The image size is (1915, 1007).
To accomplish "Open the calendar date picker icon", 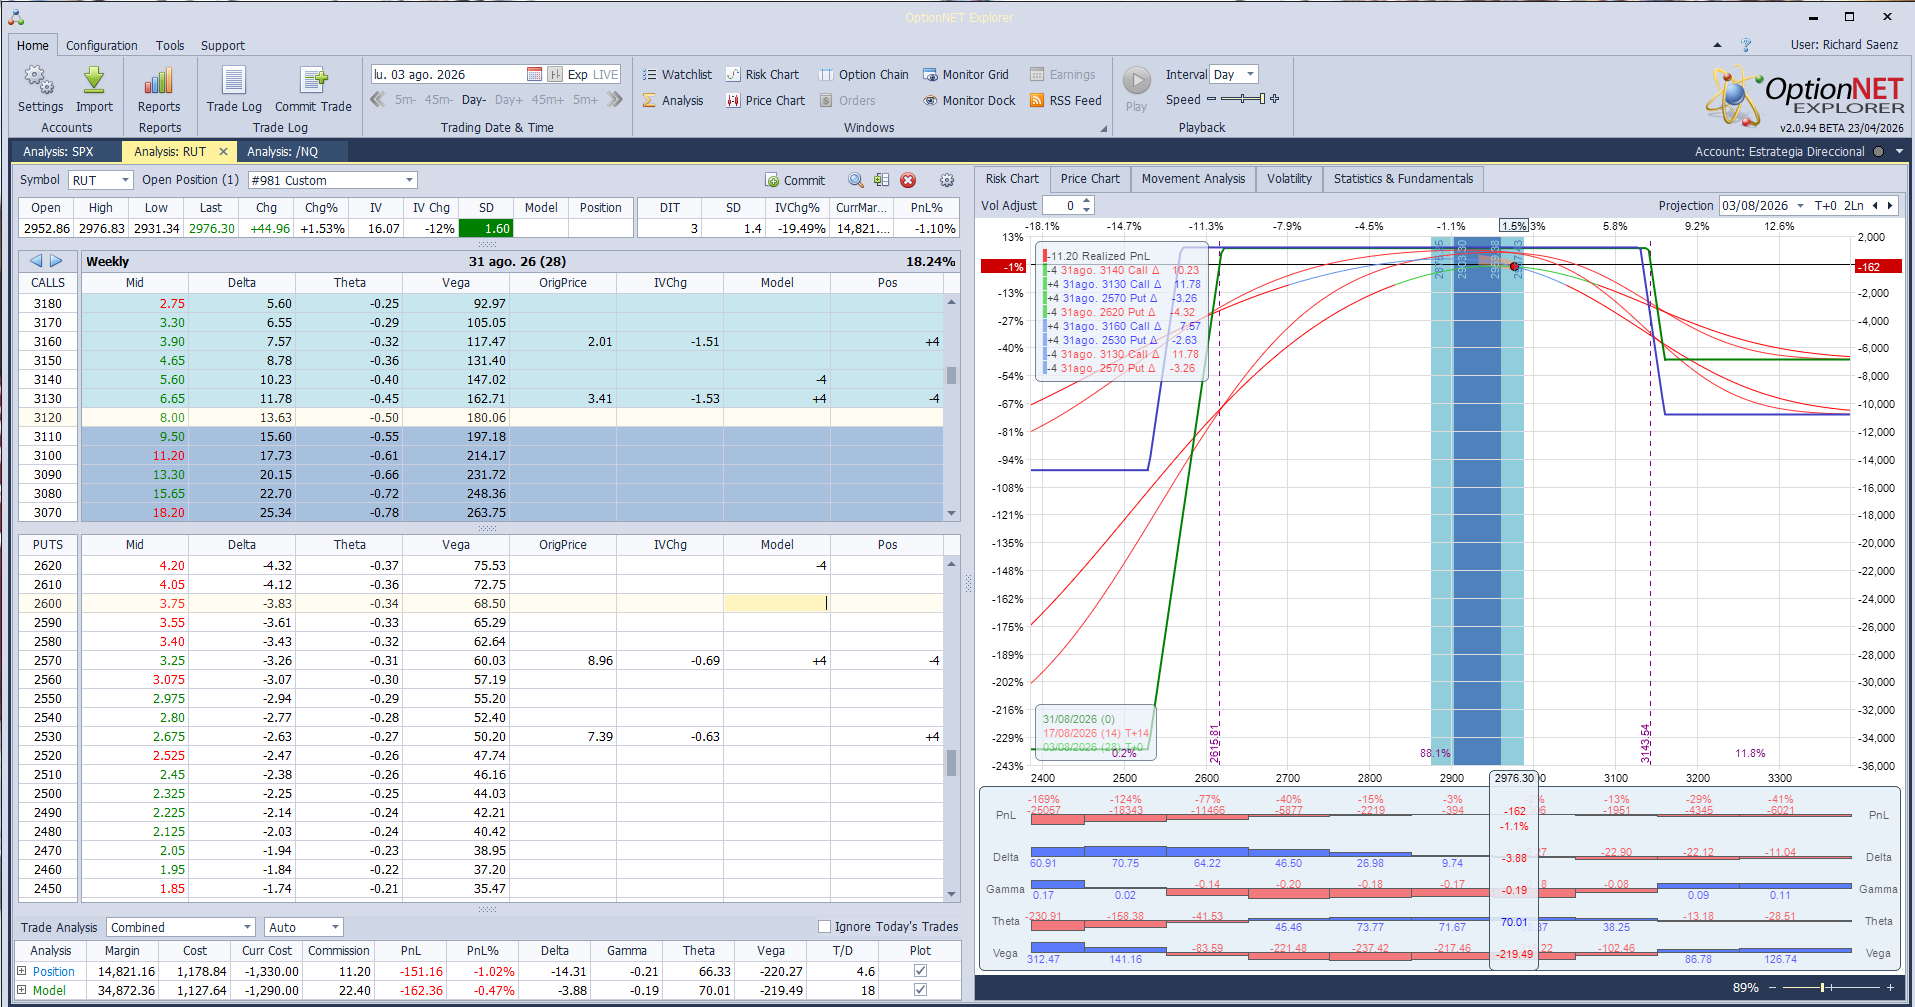I will point(534,74).
